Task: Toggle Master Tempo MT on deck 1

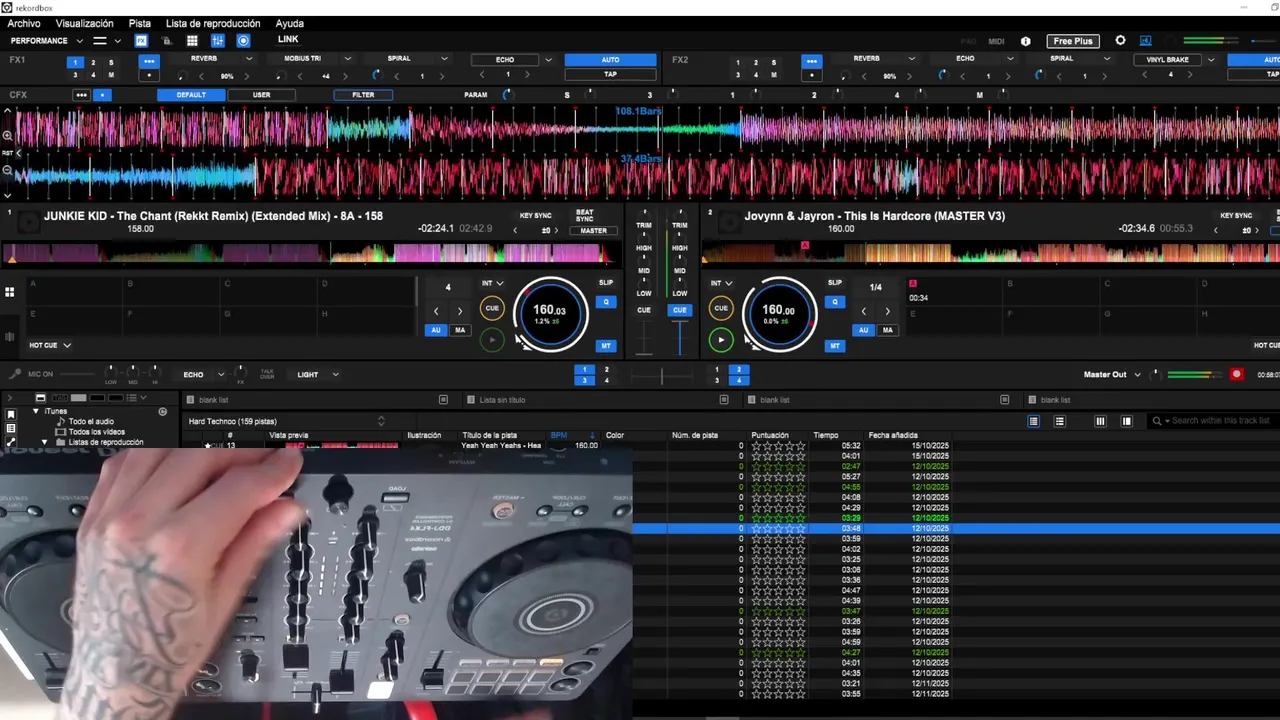Action: click(x=606, y=346)
